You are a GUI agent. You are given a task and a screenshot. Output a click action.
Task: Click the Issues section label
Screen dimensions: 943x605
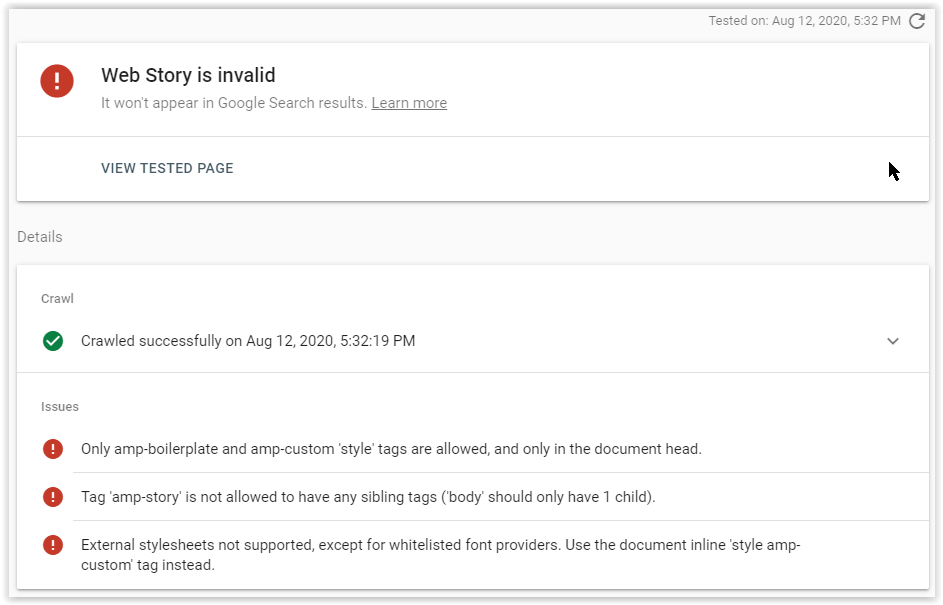(60, 407)
